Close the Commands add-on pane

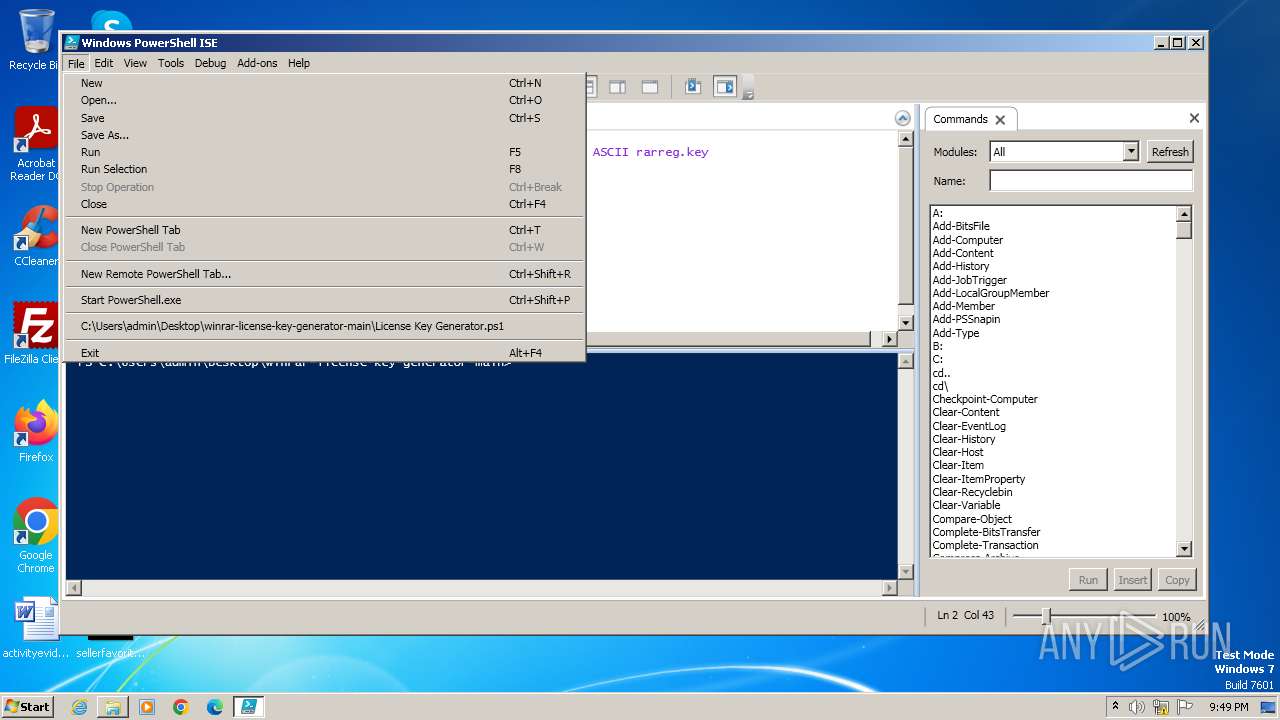point(1194,118)
